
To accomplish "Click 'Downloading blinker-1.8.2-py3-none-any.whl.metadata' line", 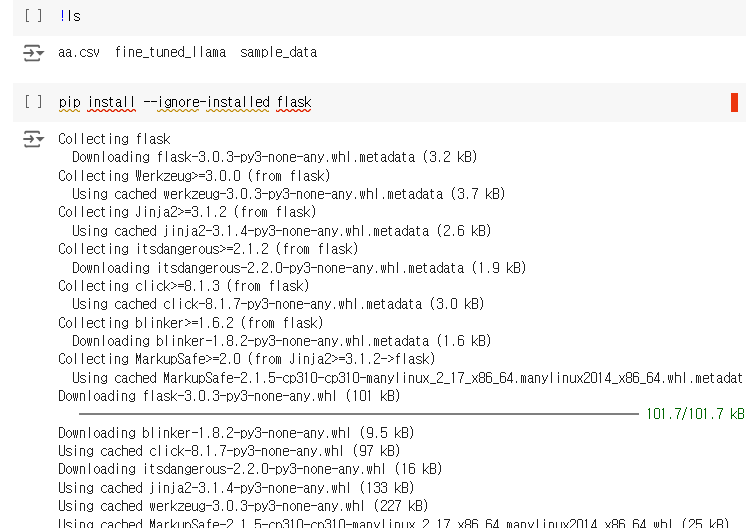I will pyautogui.click(x=281, y=341).
